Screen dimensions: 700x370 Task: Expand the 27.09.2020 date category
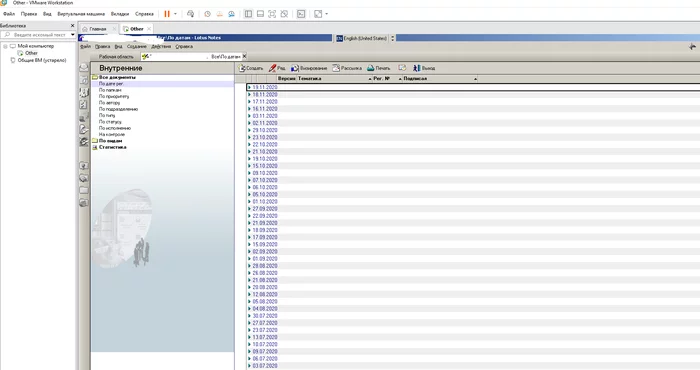tap(249, 208)
